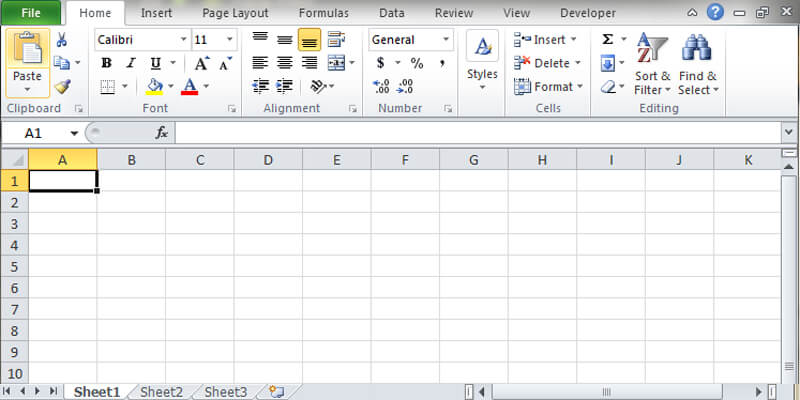
Task: Select the Format Painter brush
Action: [x=62, y=86]
